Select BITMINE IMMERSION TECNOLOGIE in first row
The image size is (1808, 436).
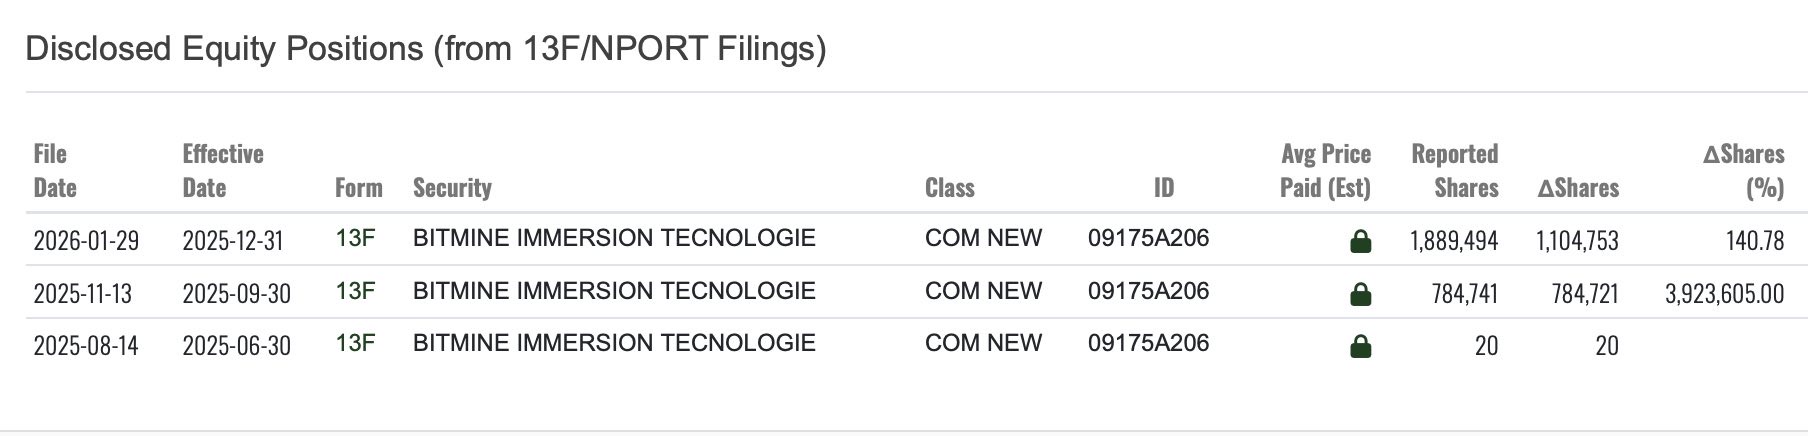614,238
